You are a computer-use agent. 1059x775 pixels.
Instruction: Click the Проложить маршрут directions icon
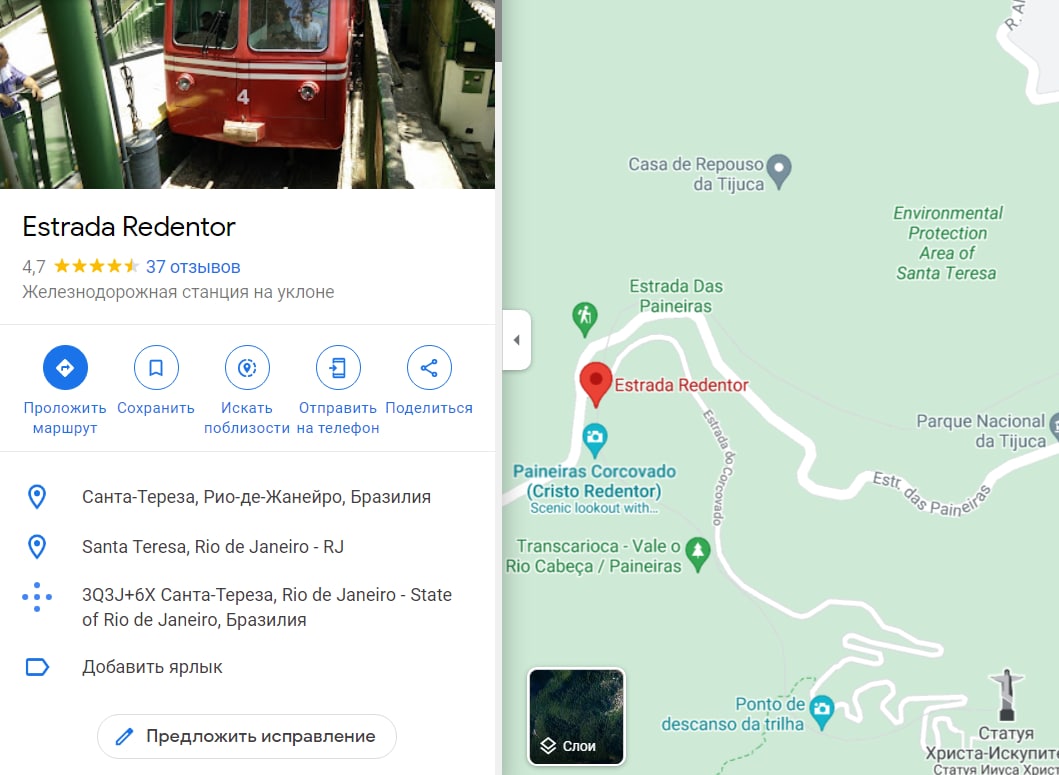(x=65, y=368)
